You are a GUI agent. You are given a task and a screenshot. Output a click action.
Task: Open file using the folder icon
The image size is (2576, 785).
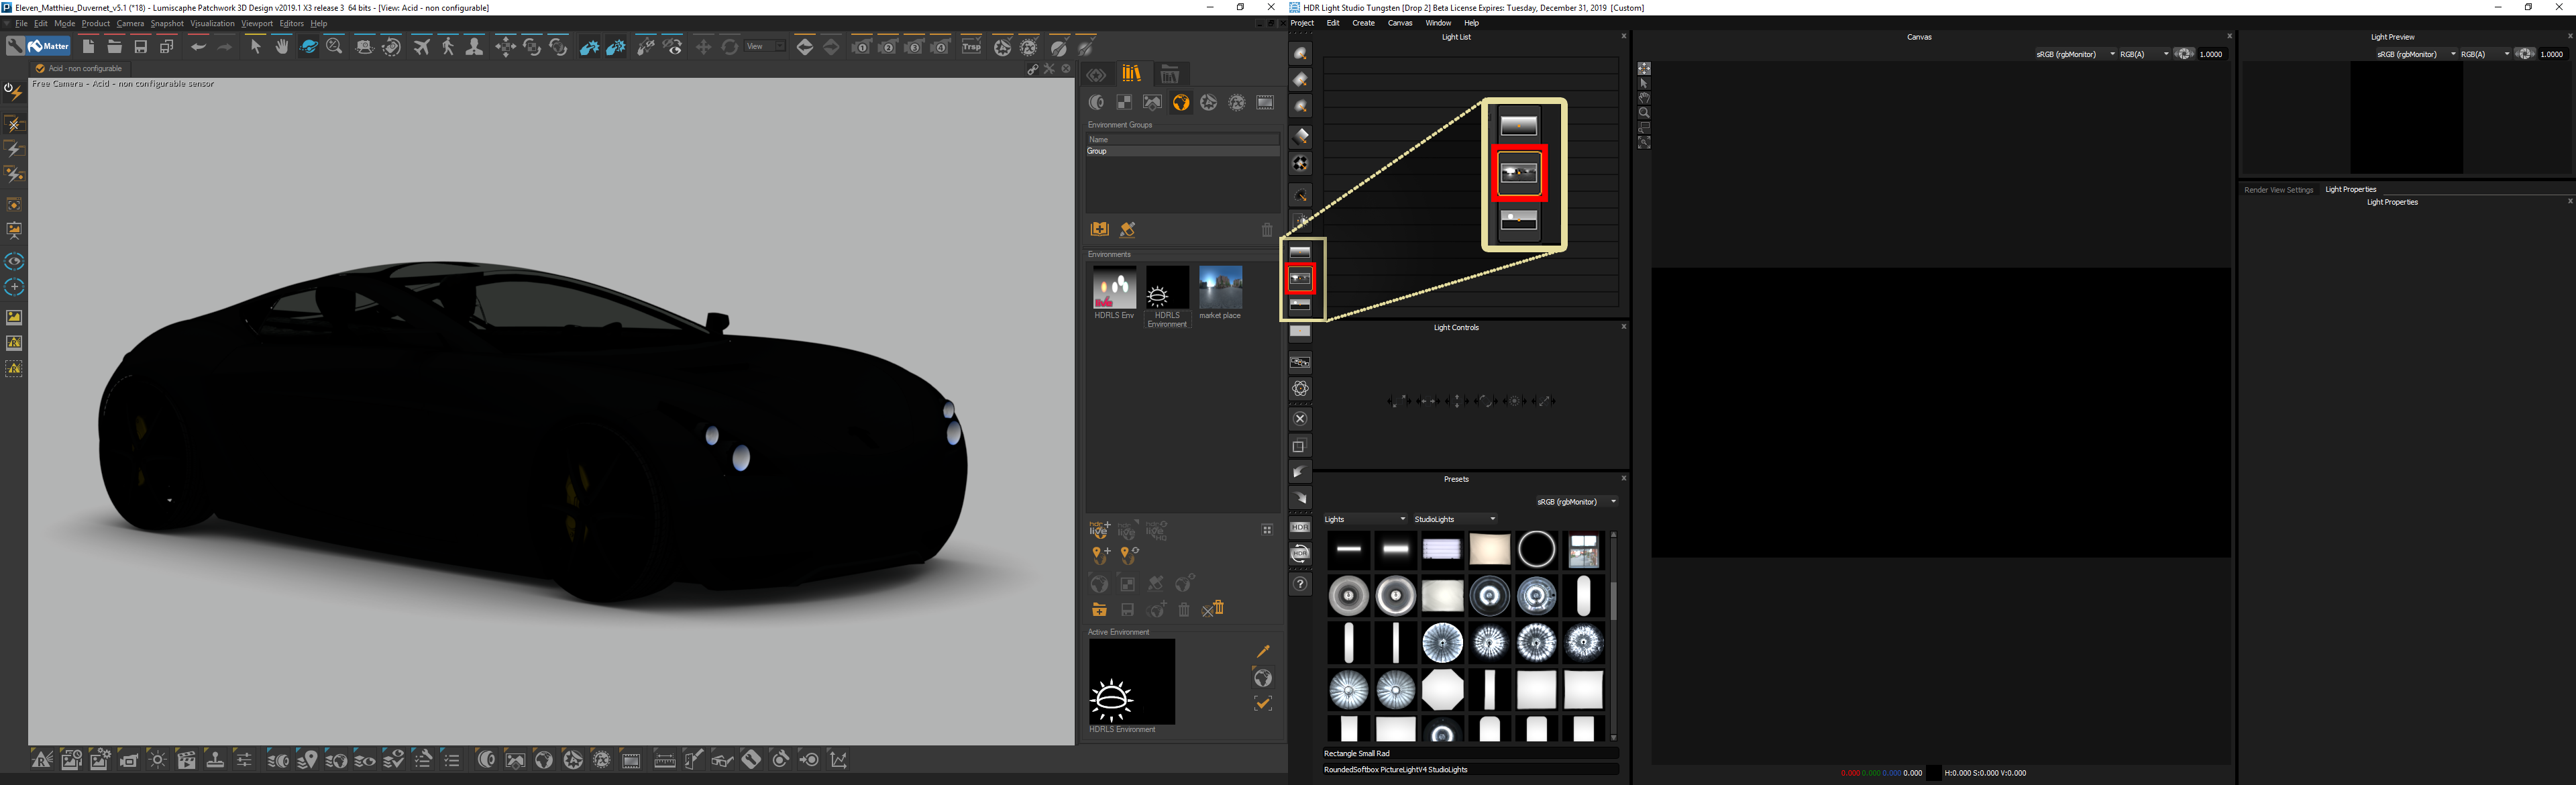114,47
